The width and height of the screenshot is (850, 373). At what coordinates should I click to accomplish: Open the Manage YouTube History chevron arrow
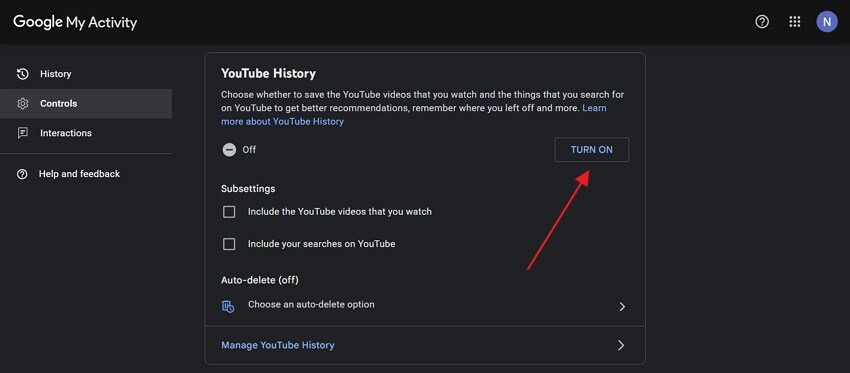pyautogui.click(x=621, y=345)
